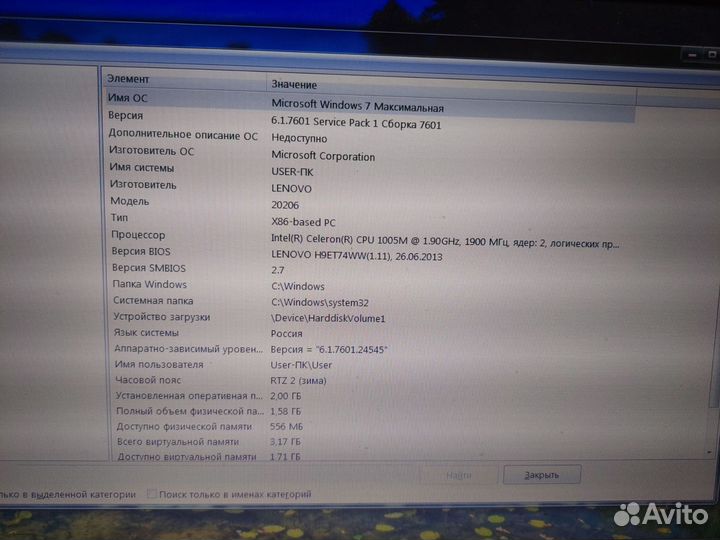The image size is (720, 540).
Task: Click the Элемент column header
Action: (185, 79)
